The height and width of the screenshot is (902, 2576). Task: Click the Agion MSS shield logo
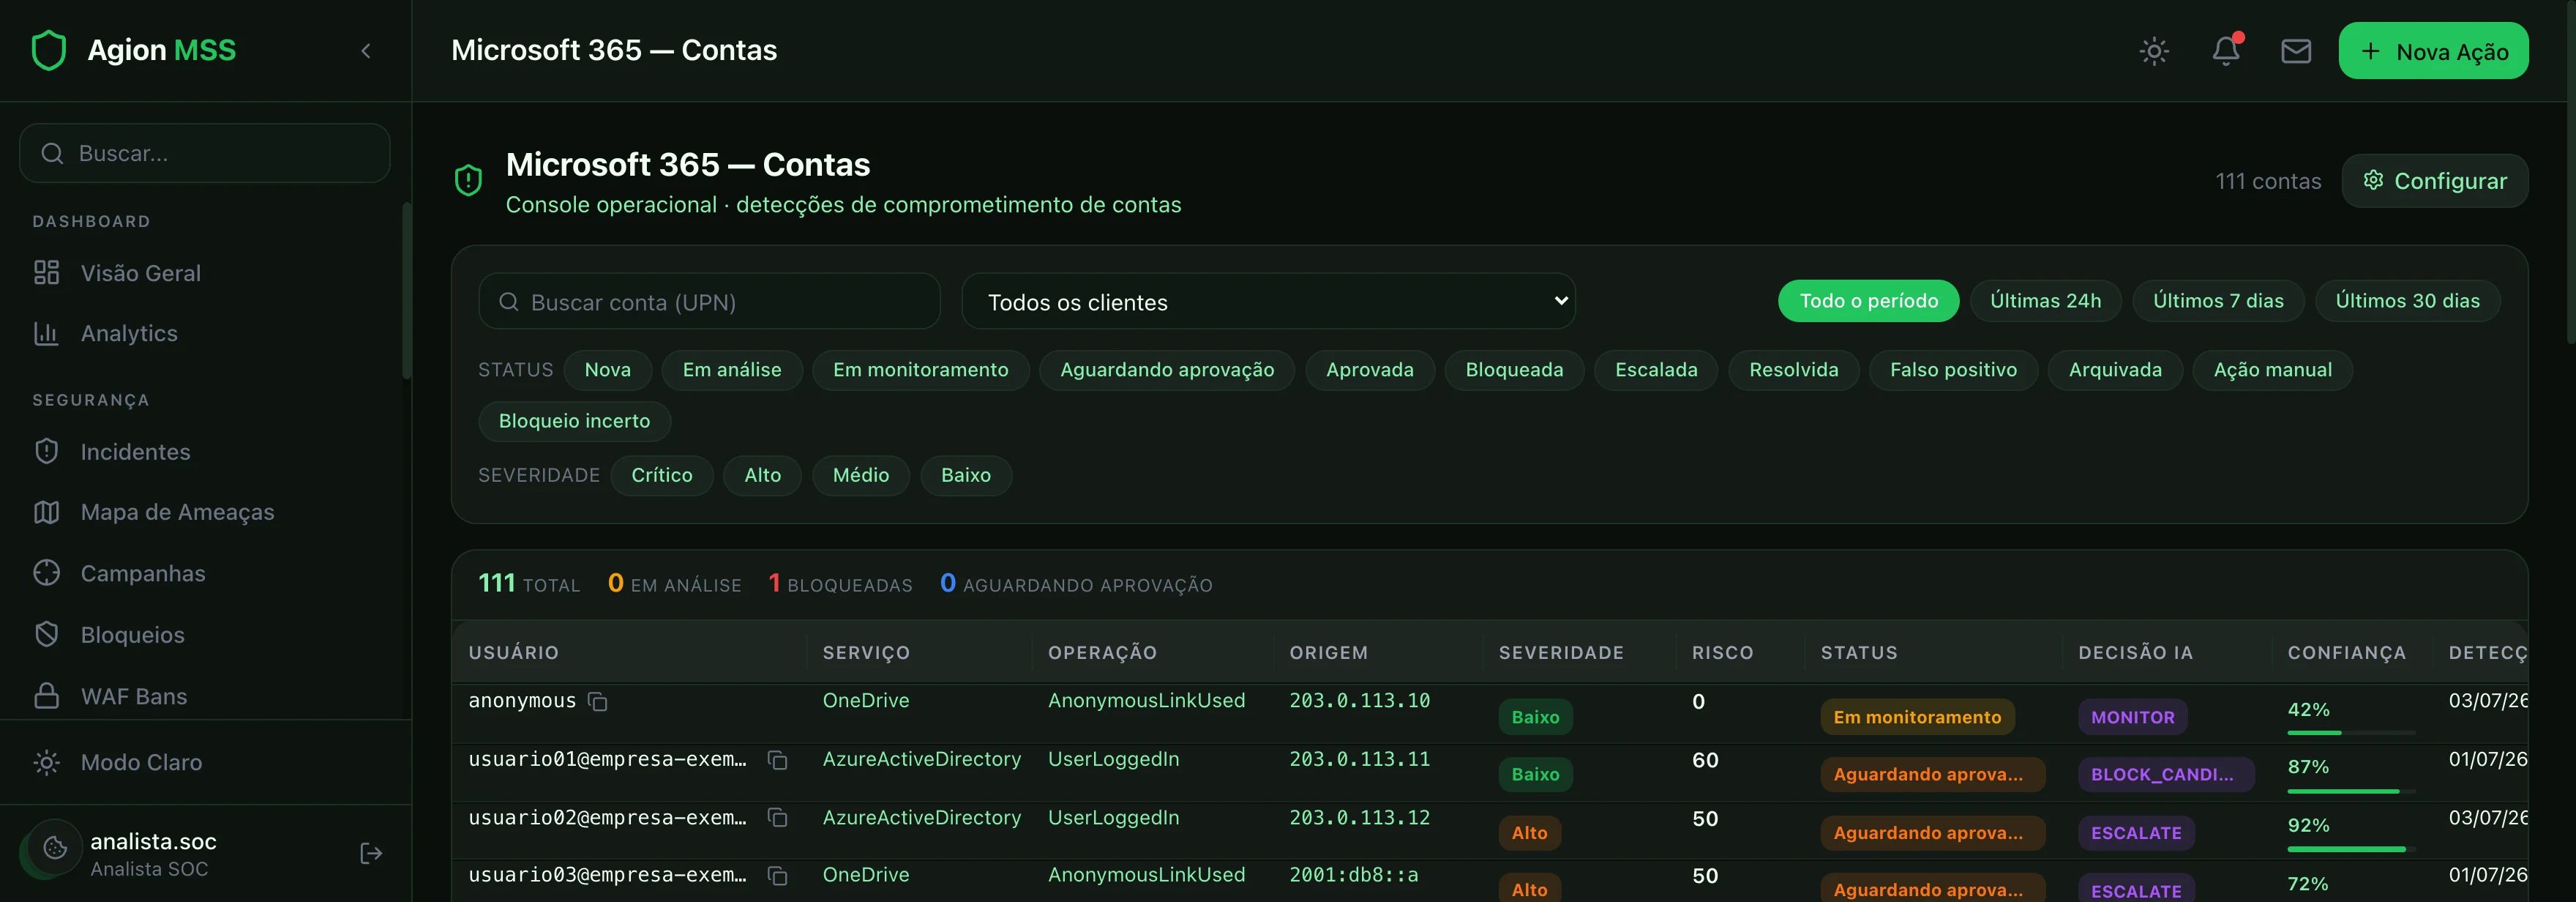tap(48, 50)
